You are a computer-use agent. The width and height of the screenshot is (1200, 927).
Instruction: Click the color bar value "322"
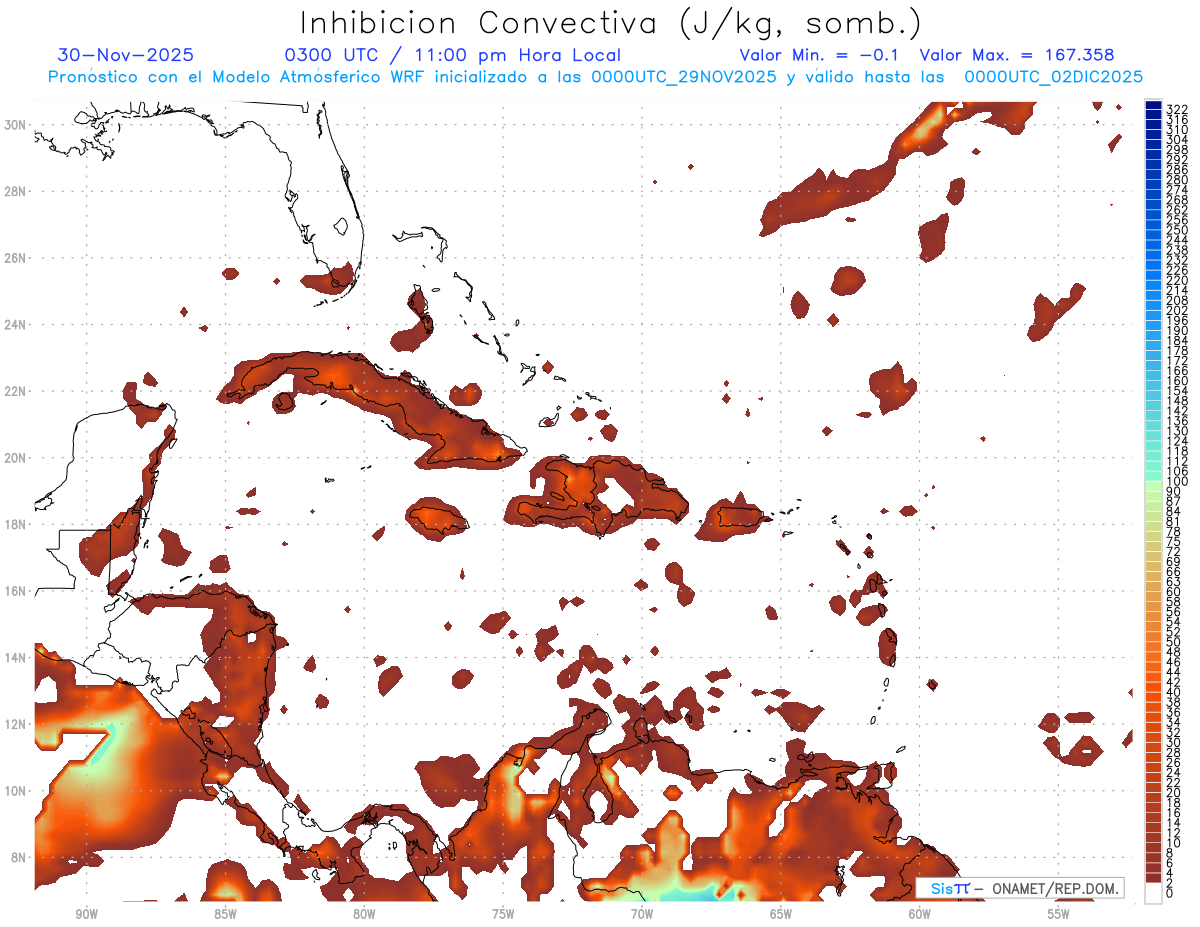click(1177, 108)
